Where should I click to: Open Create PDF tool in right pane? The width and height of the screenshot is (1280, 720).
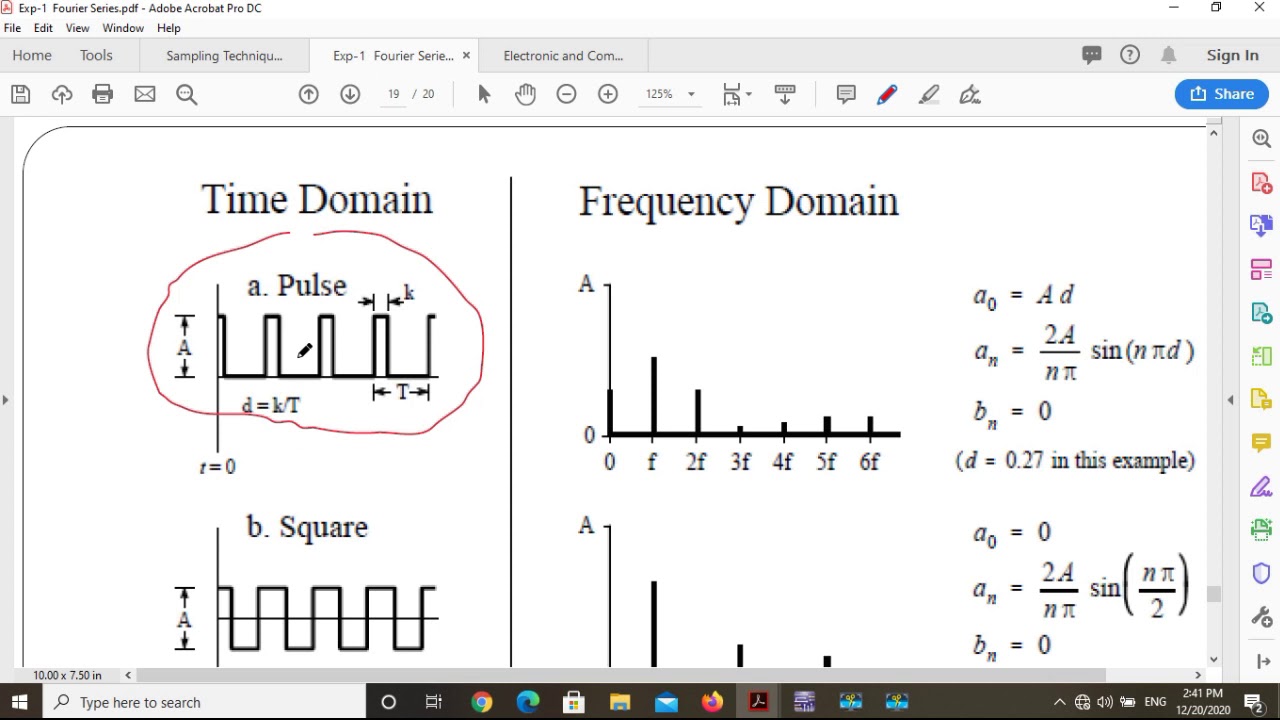(1261, 183)
